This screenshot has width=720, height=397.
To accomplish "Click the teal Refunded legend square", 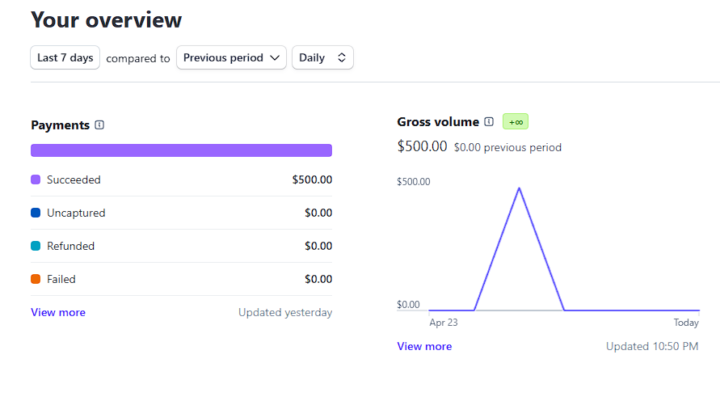I will [x=35, y=246].
